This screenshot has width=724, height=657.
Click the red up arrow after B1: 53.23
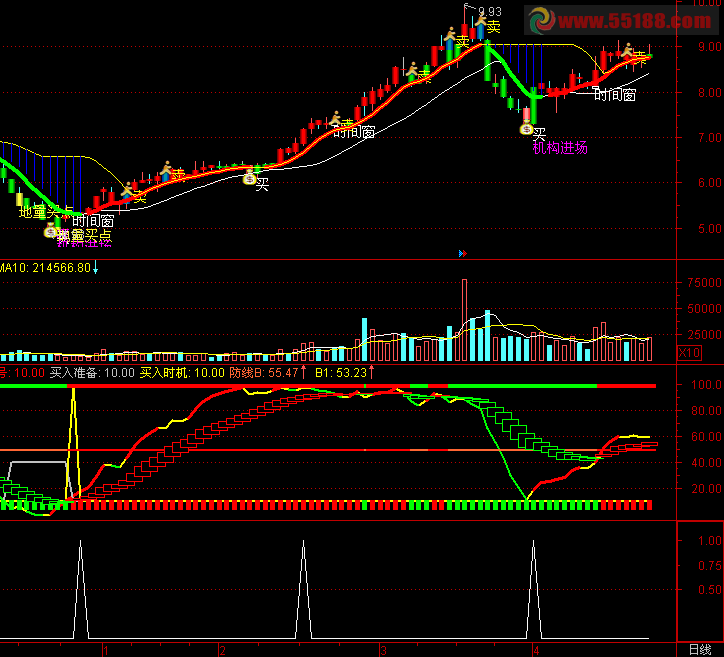[371, 372]
